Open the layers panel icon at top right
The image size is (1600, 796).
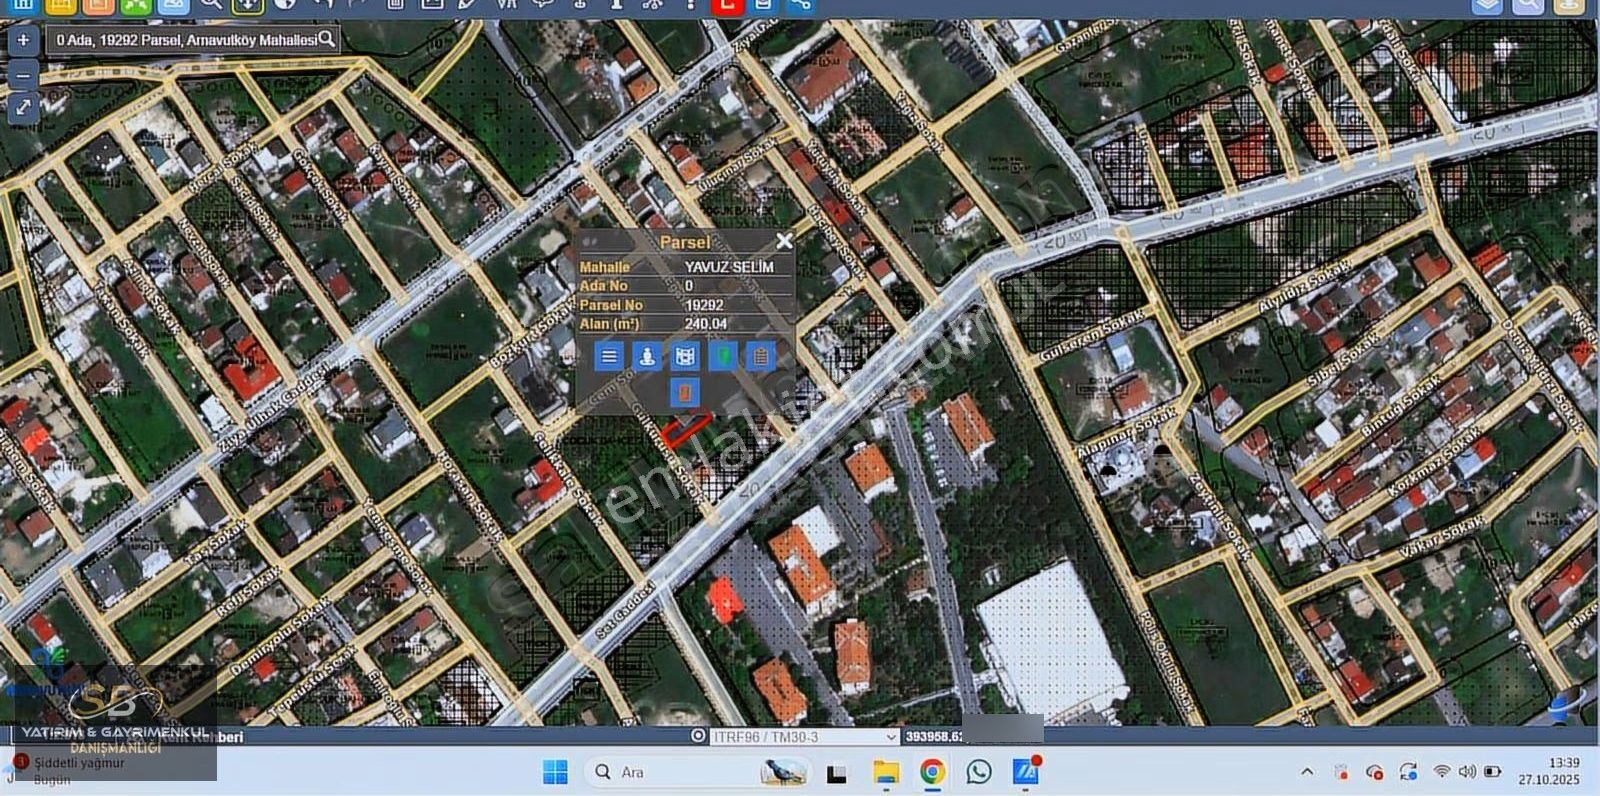pos(1487,5)
